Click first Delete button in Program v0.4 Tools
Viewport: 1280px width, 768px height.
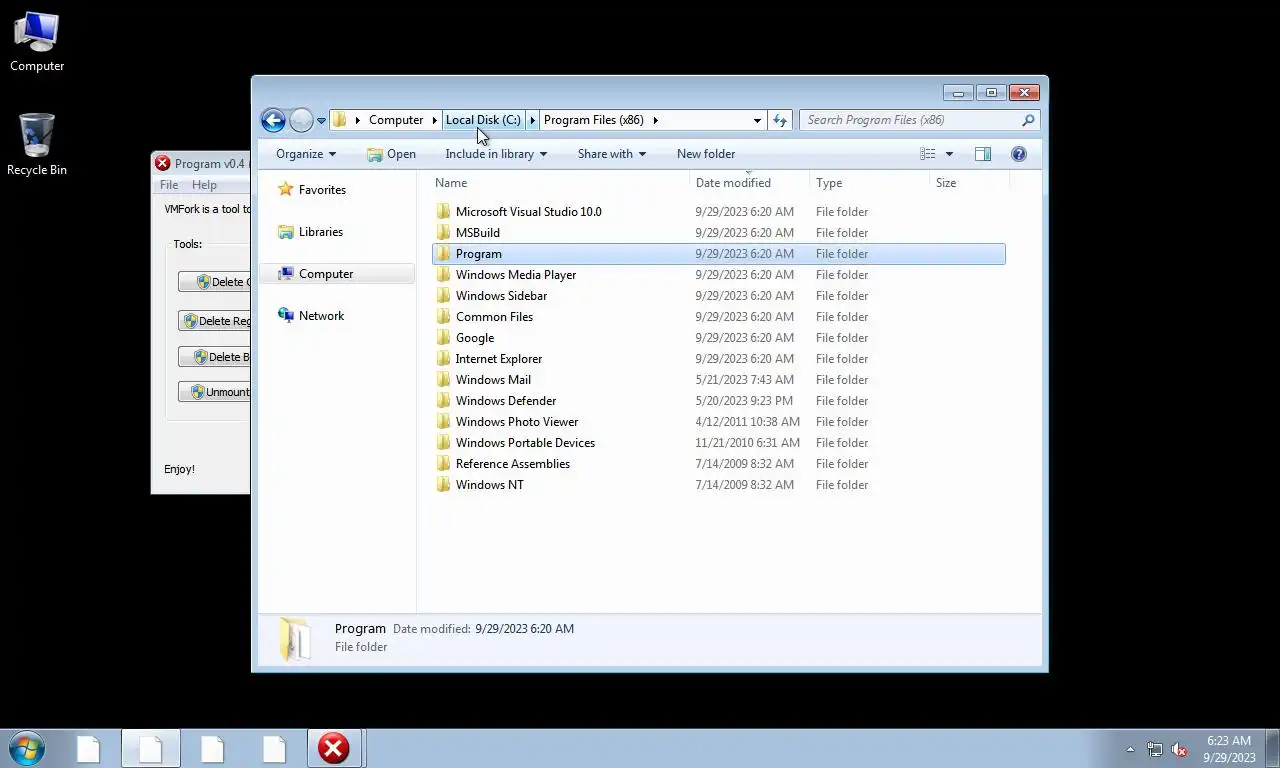pos(214,282)
